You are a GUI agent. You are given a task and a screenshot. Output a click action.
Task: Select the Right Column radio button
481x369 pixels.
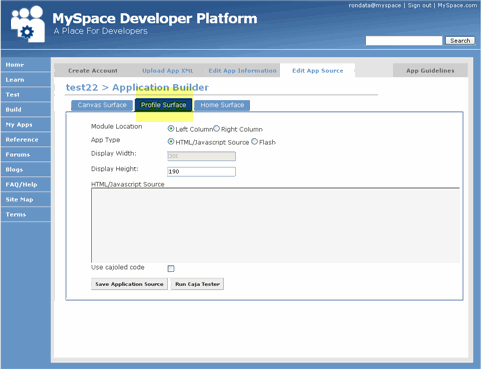(217, 128)
